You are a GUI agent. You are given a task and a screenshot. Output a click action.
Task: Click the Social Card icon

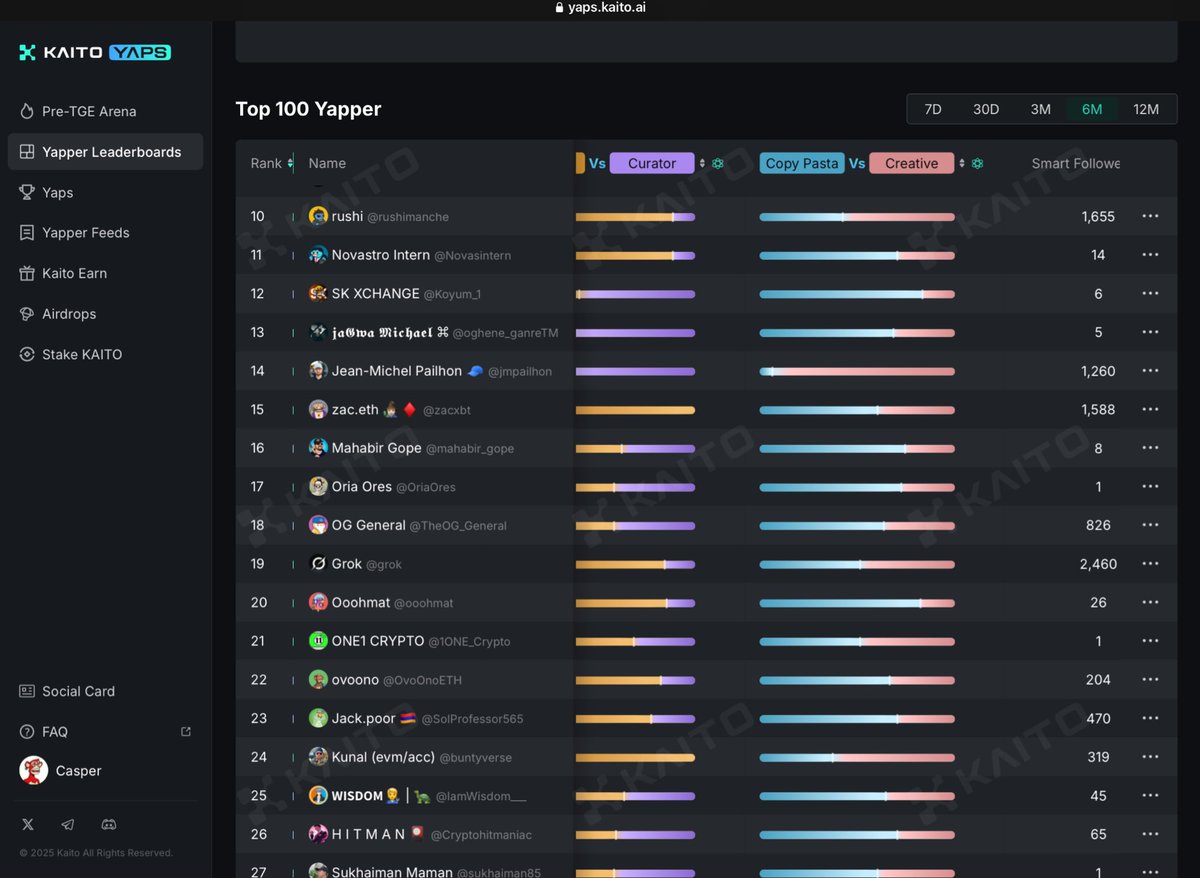(x=27, y=691)
